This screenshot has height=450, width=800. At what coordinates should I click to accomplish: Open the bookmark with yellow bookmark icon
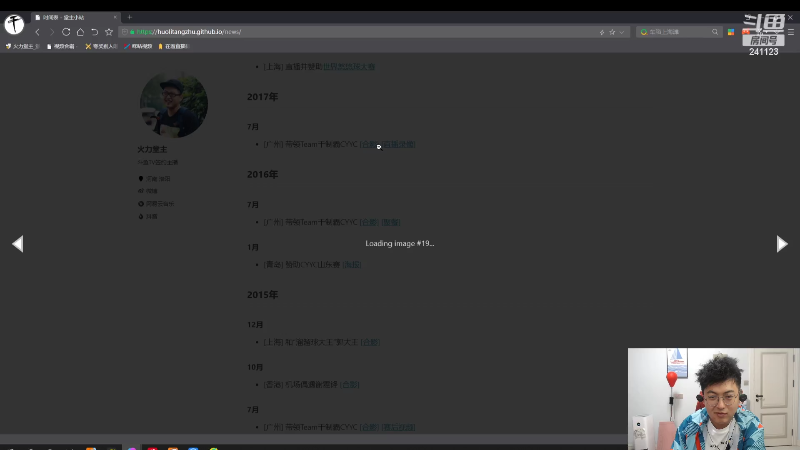point(173,46)
